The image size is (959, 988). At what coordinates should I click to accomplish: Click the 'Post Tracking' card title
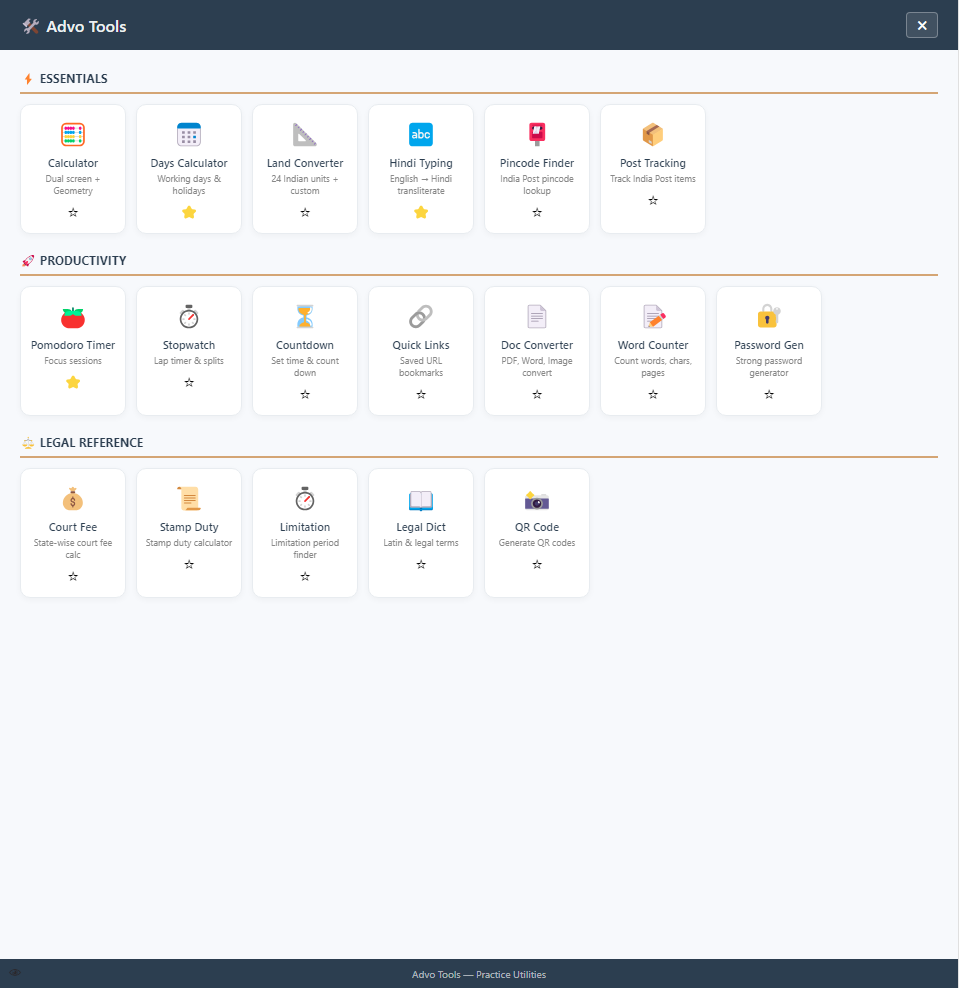click(653, 163)
